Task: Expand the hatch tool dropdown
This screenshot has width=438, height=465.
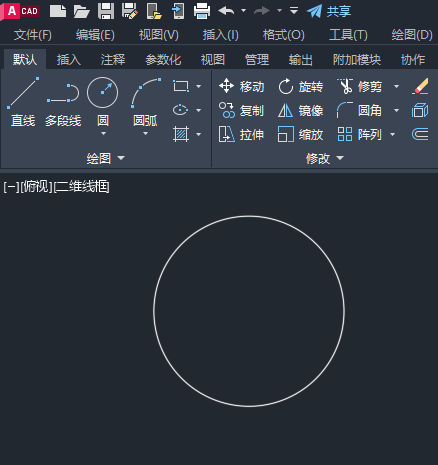Action: (x=199, y=134)
